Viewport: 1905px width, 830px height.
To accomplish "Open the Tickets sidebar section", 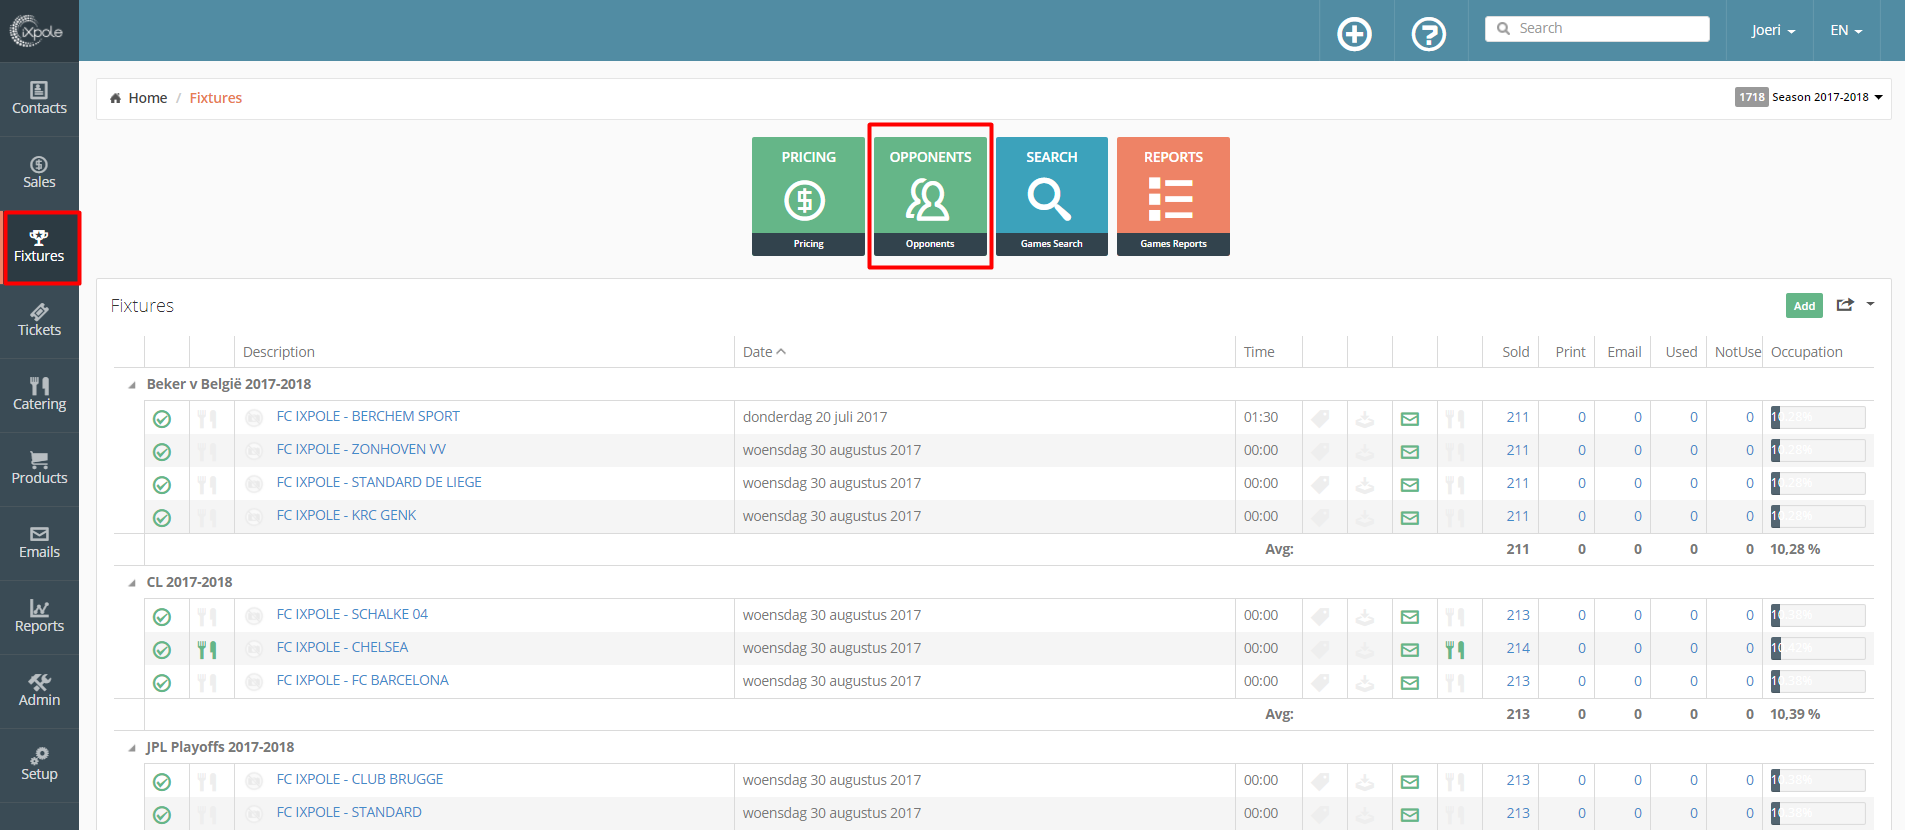I will [39, 320].
